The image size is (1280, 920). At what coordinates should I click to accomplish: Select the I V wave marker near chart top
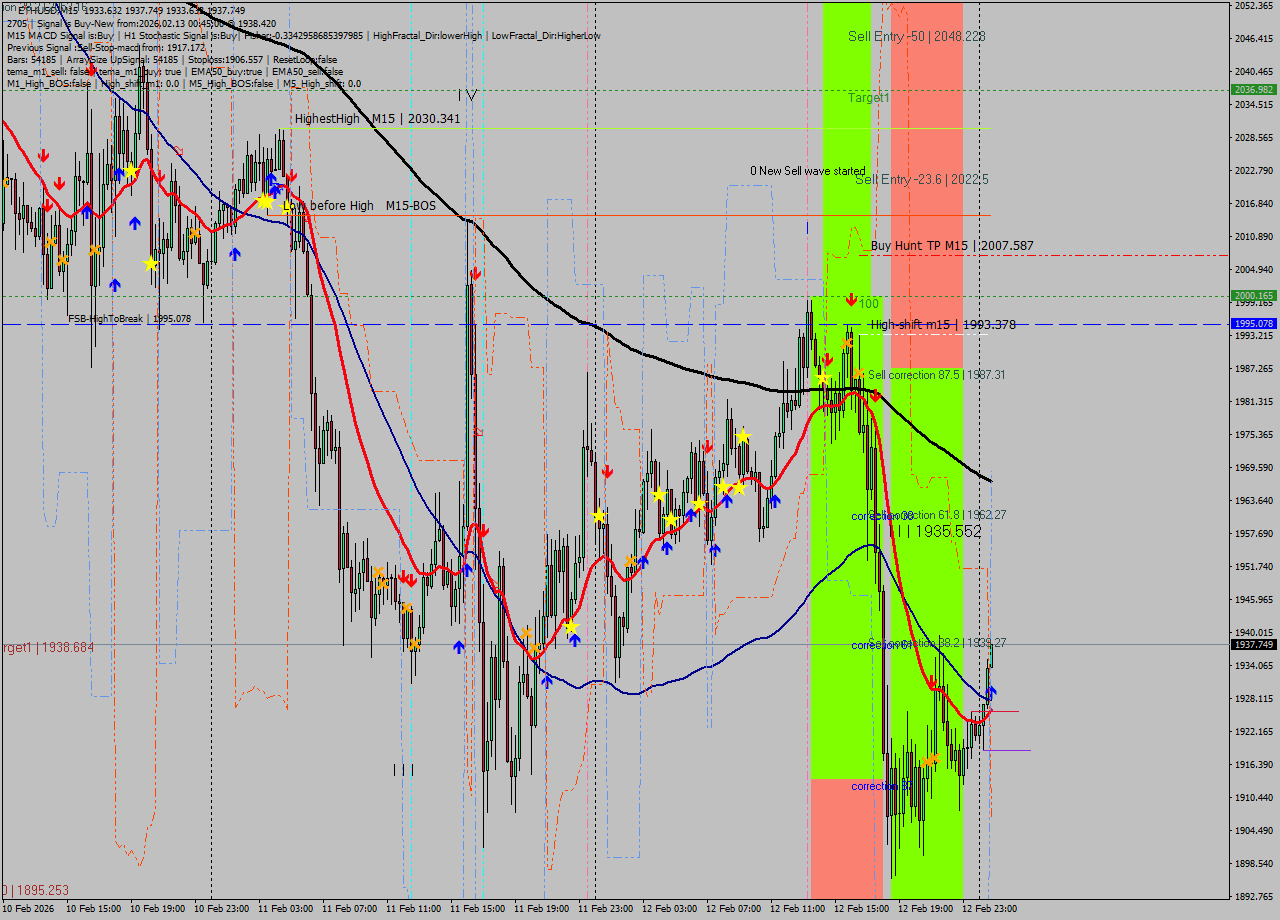pos(467,95)
